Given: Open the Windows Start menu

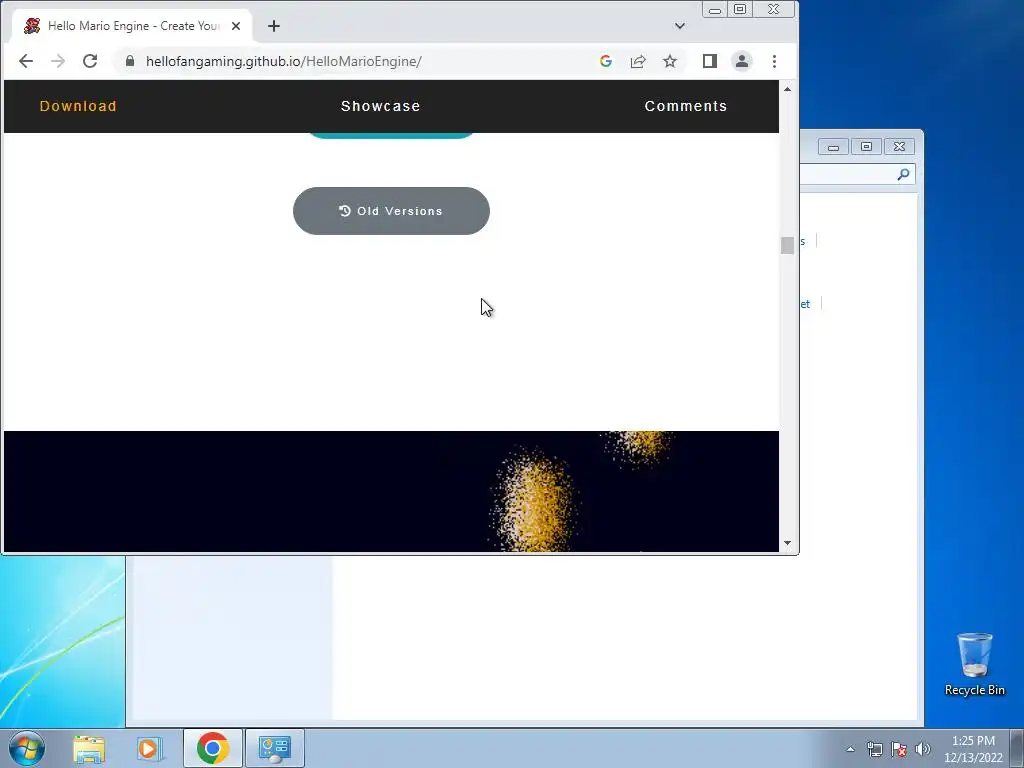Looking at the screenshot, I should (x=27, y=748).
